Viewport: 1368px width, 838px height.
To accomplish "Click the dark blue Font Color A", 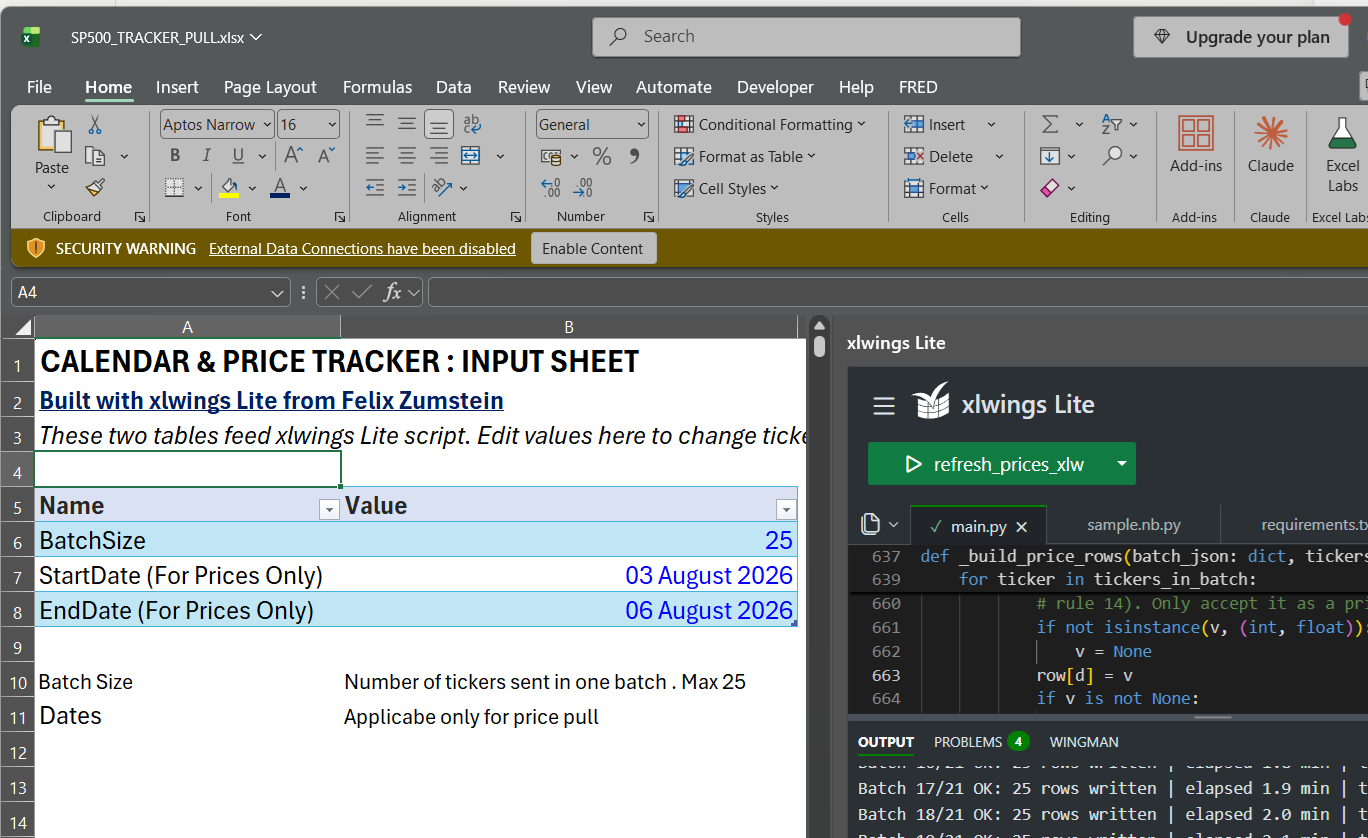I will tap(280, 187).
